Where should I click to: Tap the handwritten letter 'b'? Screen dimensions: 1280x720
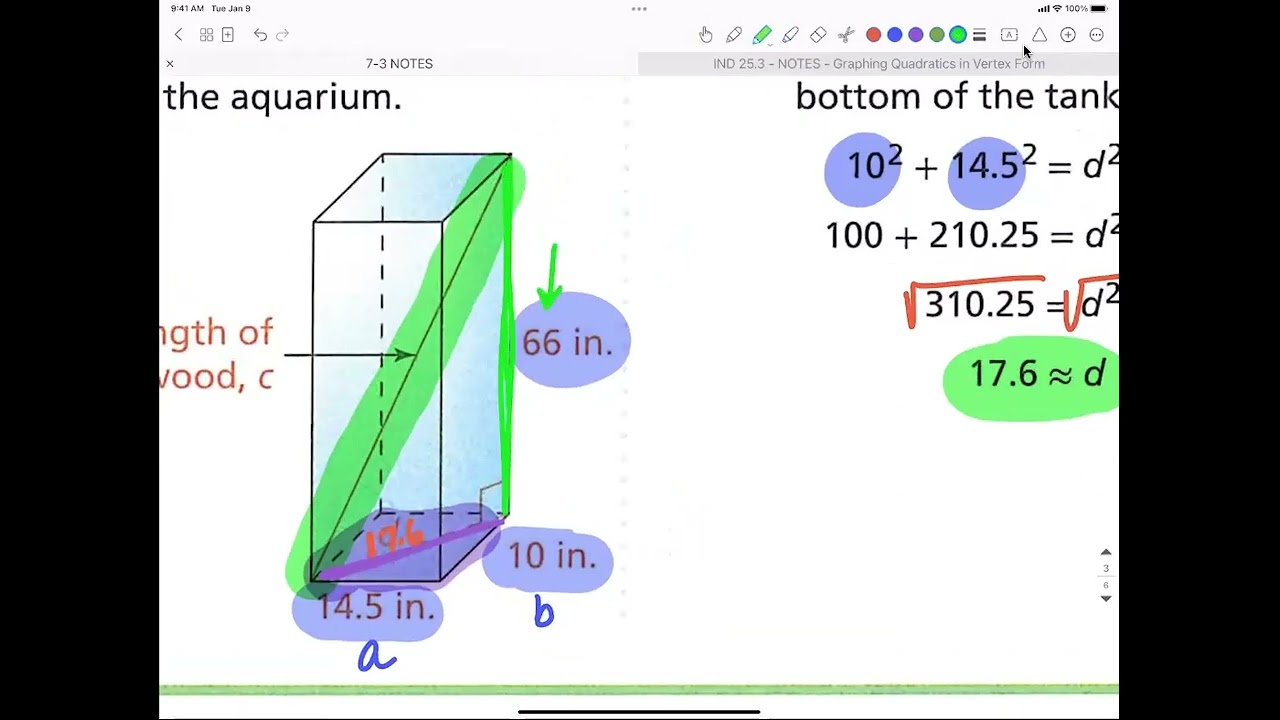point(543,611)
